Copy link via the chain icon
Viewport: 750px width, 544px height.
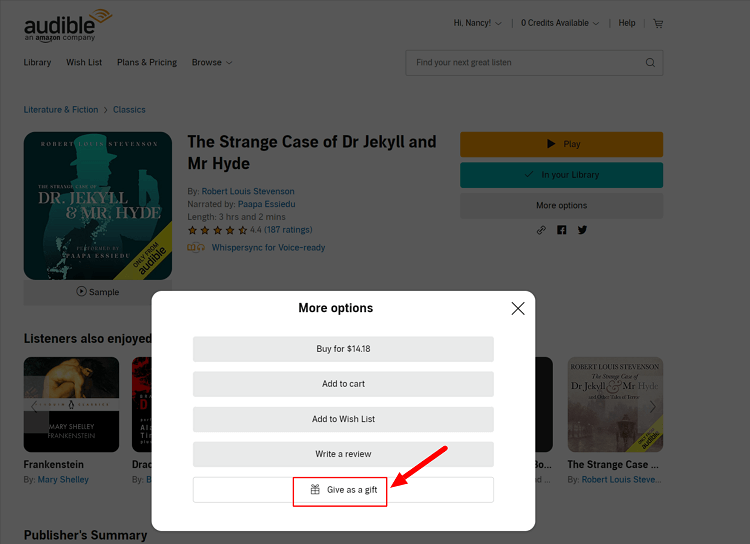[x=541, y=230]
